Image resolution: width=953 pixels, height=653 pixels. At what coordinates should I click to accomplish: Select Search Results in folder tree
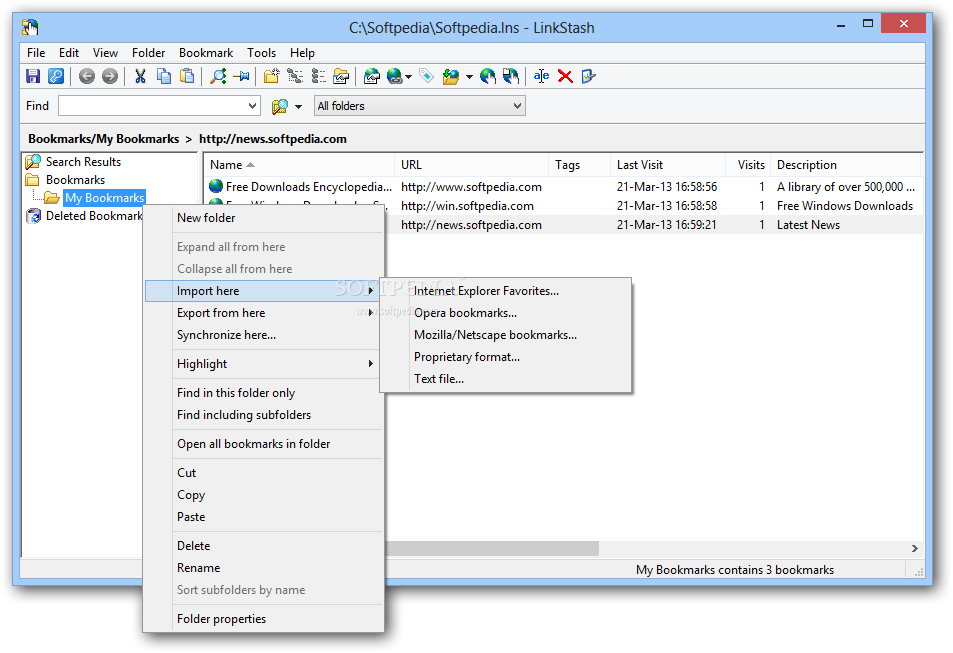pos(83,162)
